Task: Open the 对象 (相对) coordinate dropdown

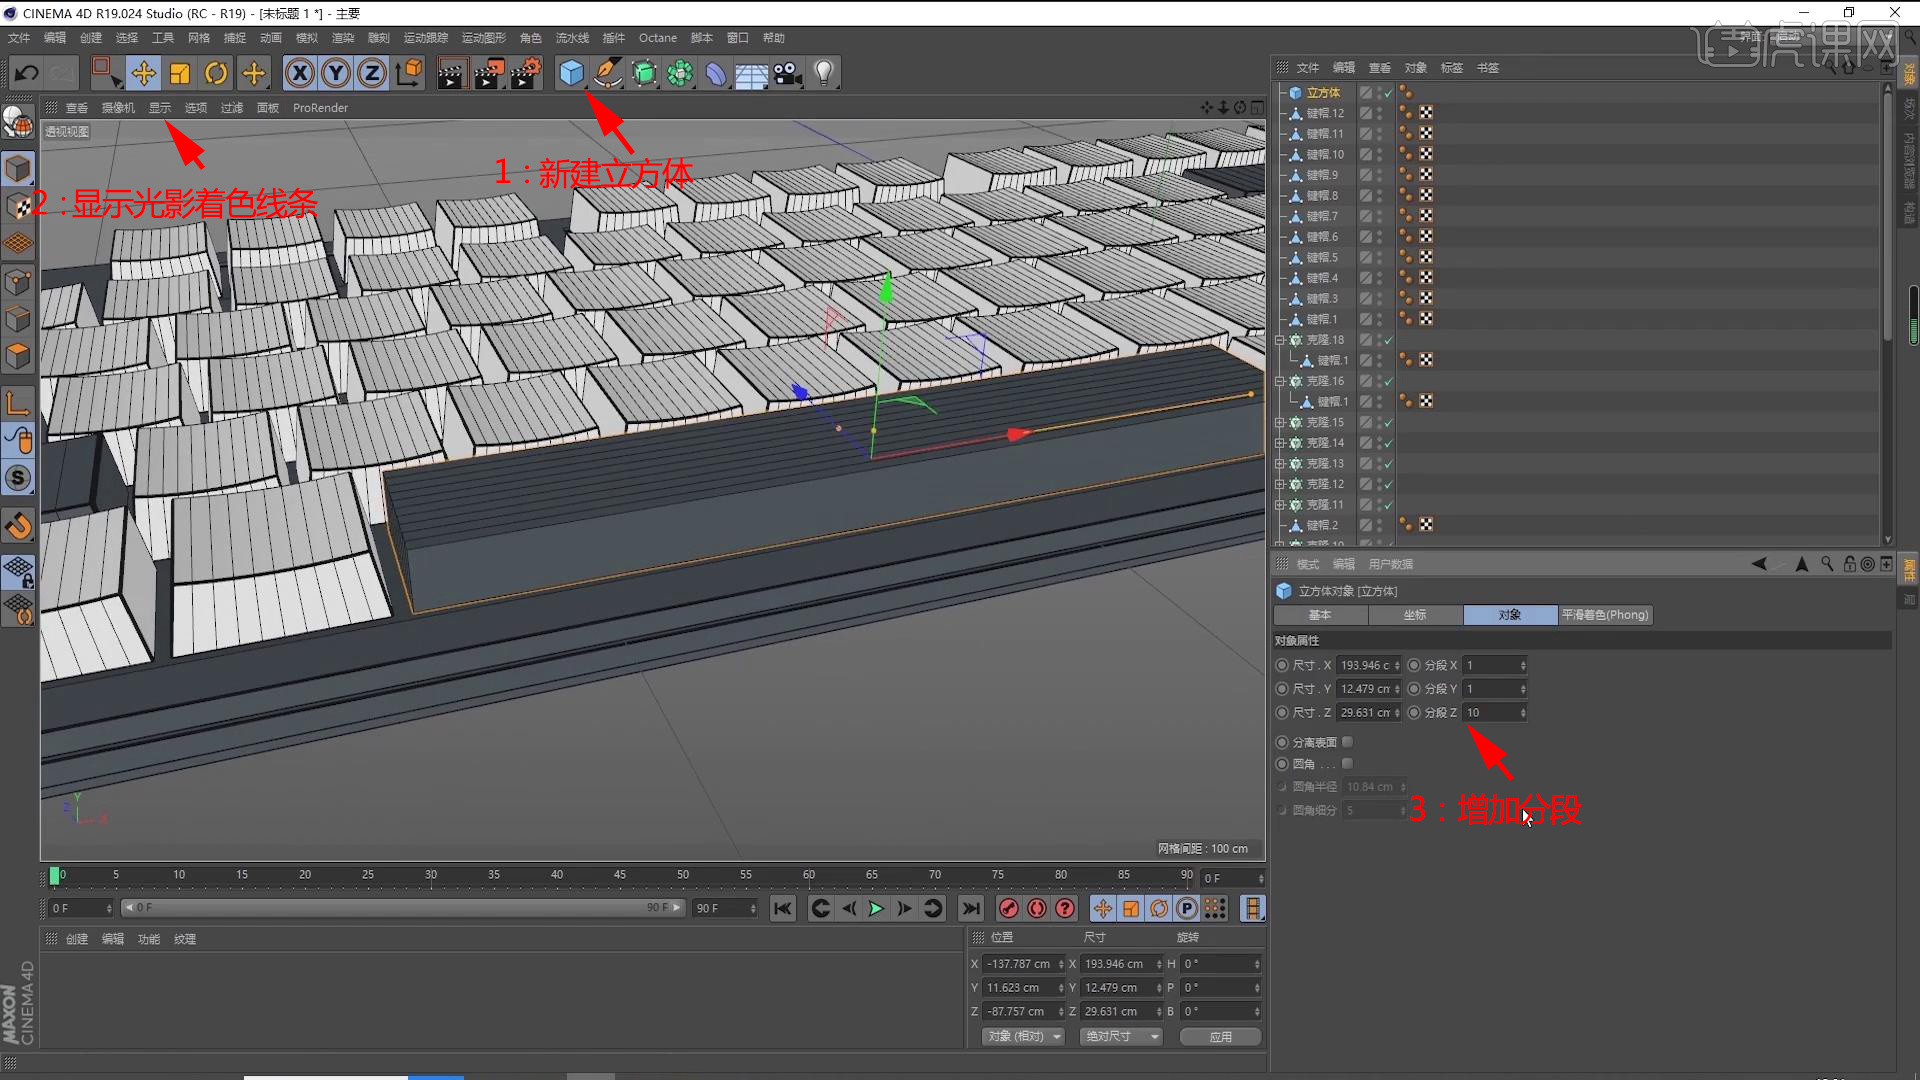Action: coord(1023,1037)
